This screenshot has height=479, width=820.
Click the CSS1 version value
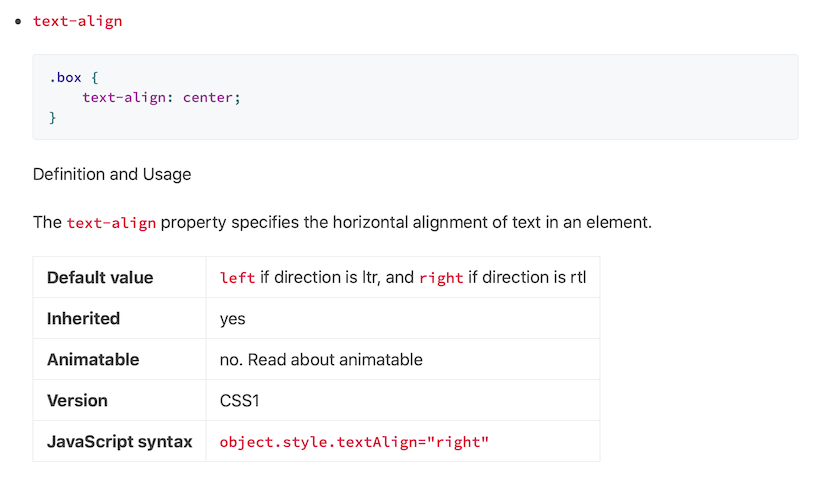241,400
